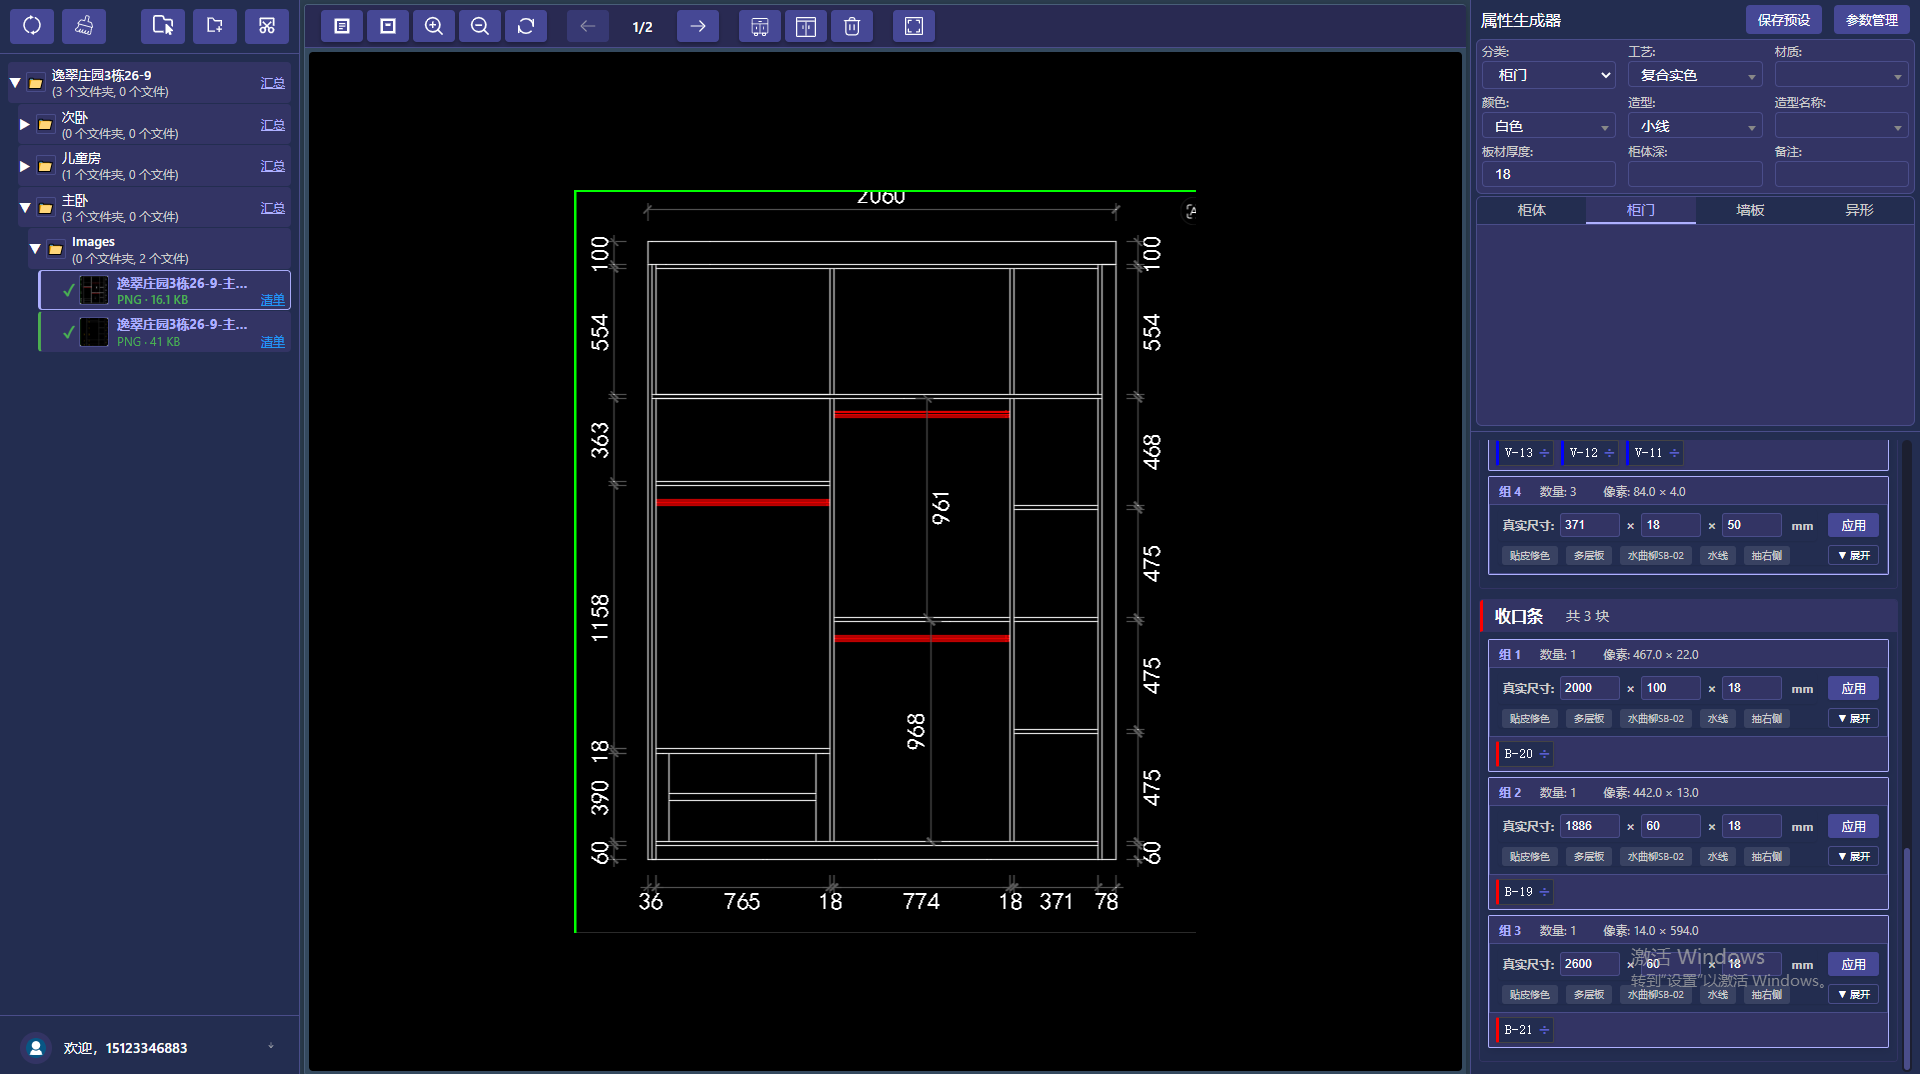Click the 备注 input field

coord(1841,174)
